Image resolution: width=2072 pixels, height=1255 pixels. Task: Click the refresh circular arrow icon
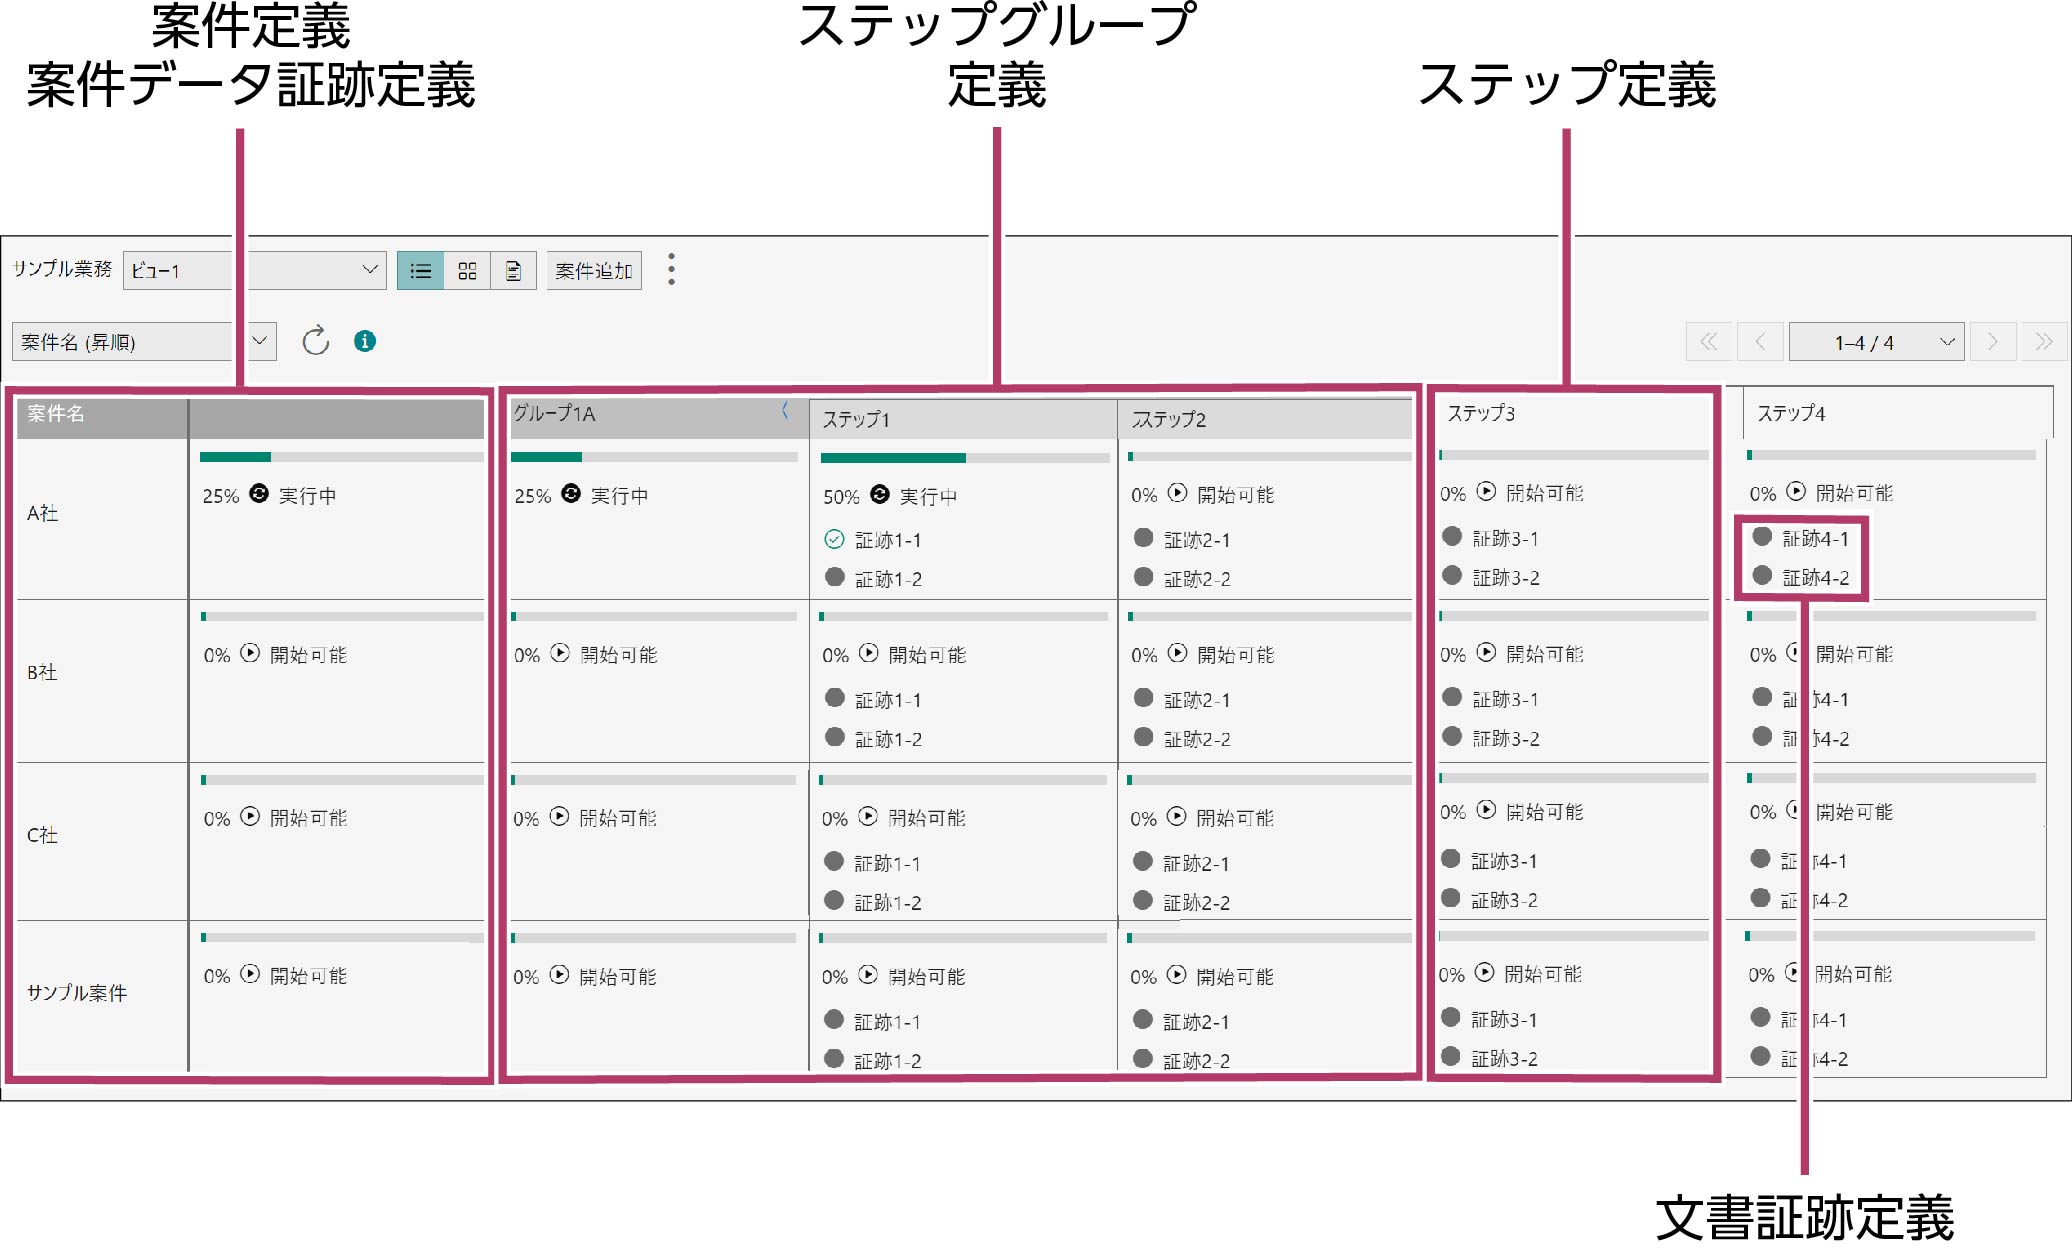click(x=315, y=341)
